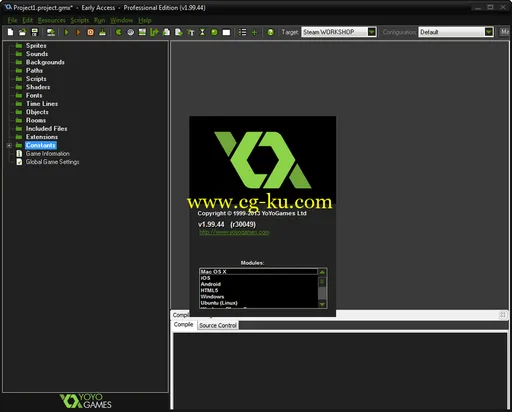Screen dimensions: 512x412
Task: Select Paths folder in resource tree
Action: pyautogui.click(x=34, y=71)
